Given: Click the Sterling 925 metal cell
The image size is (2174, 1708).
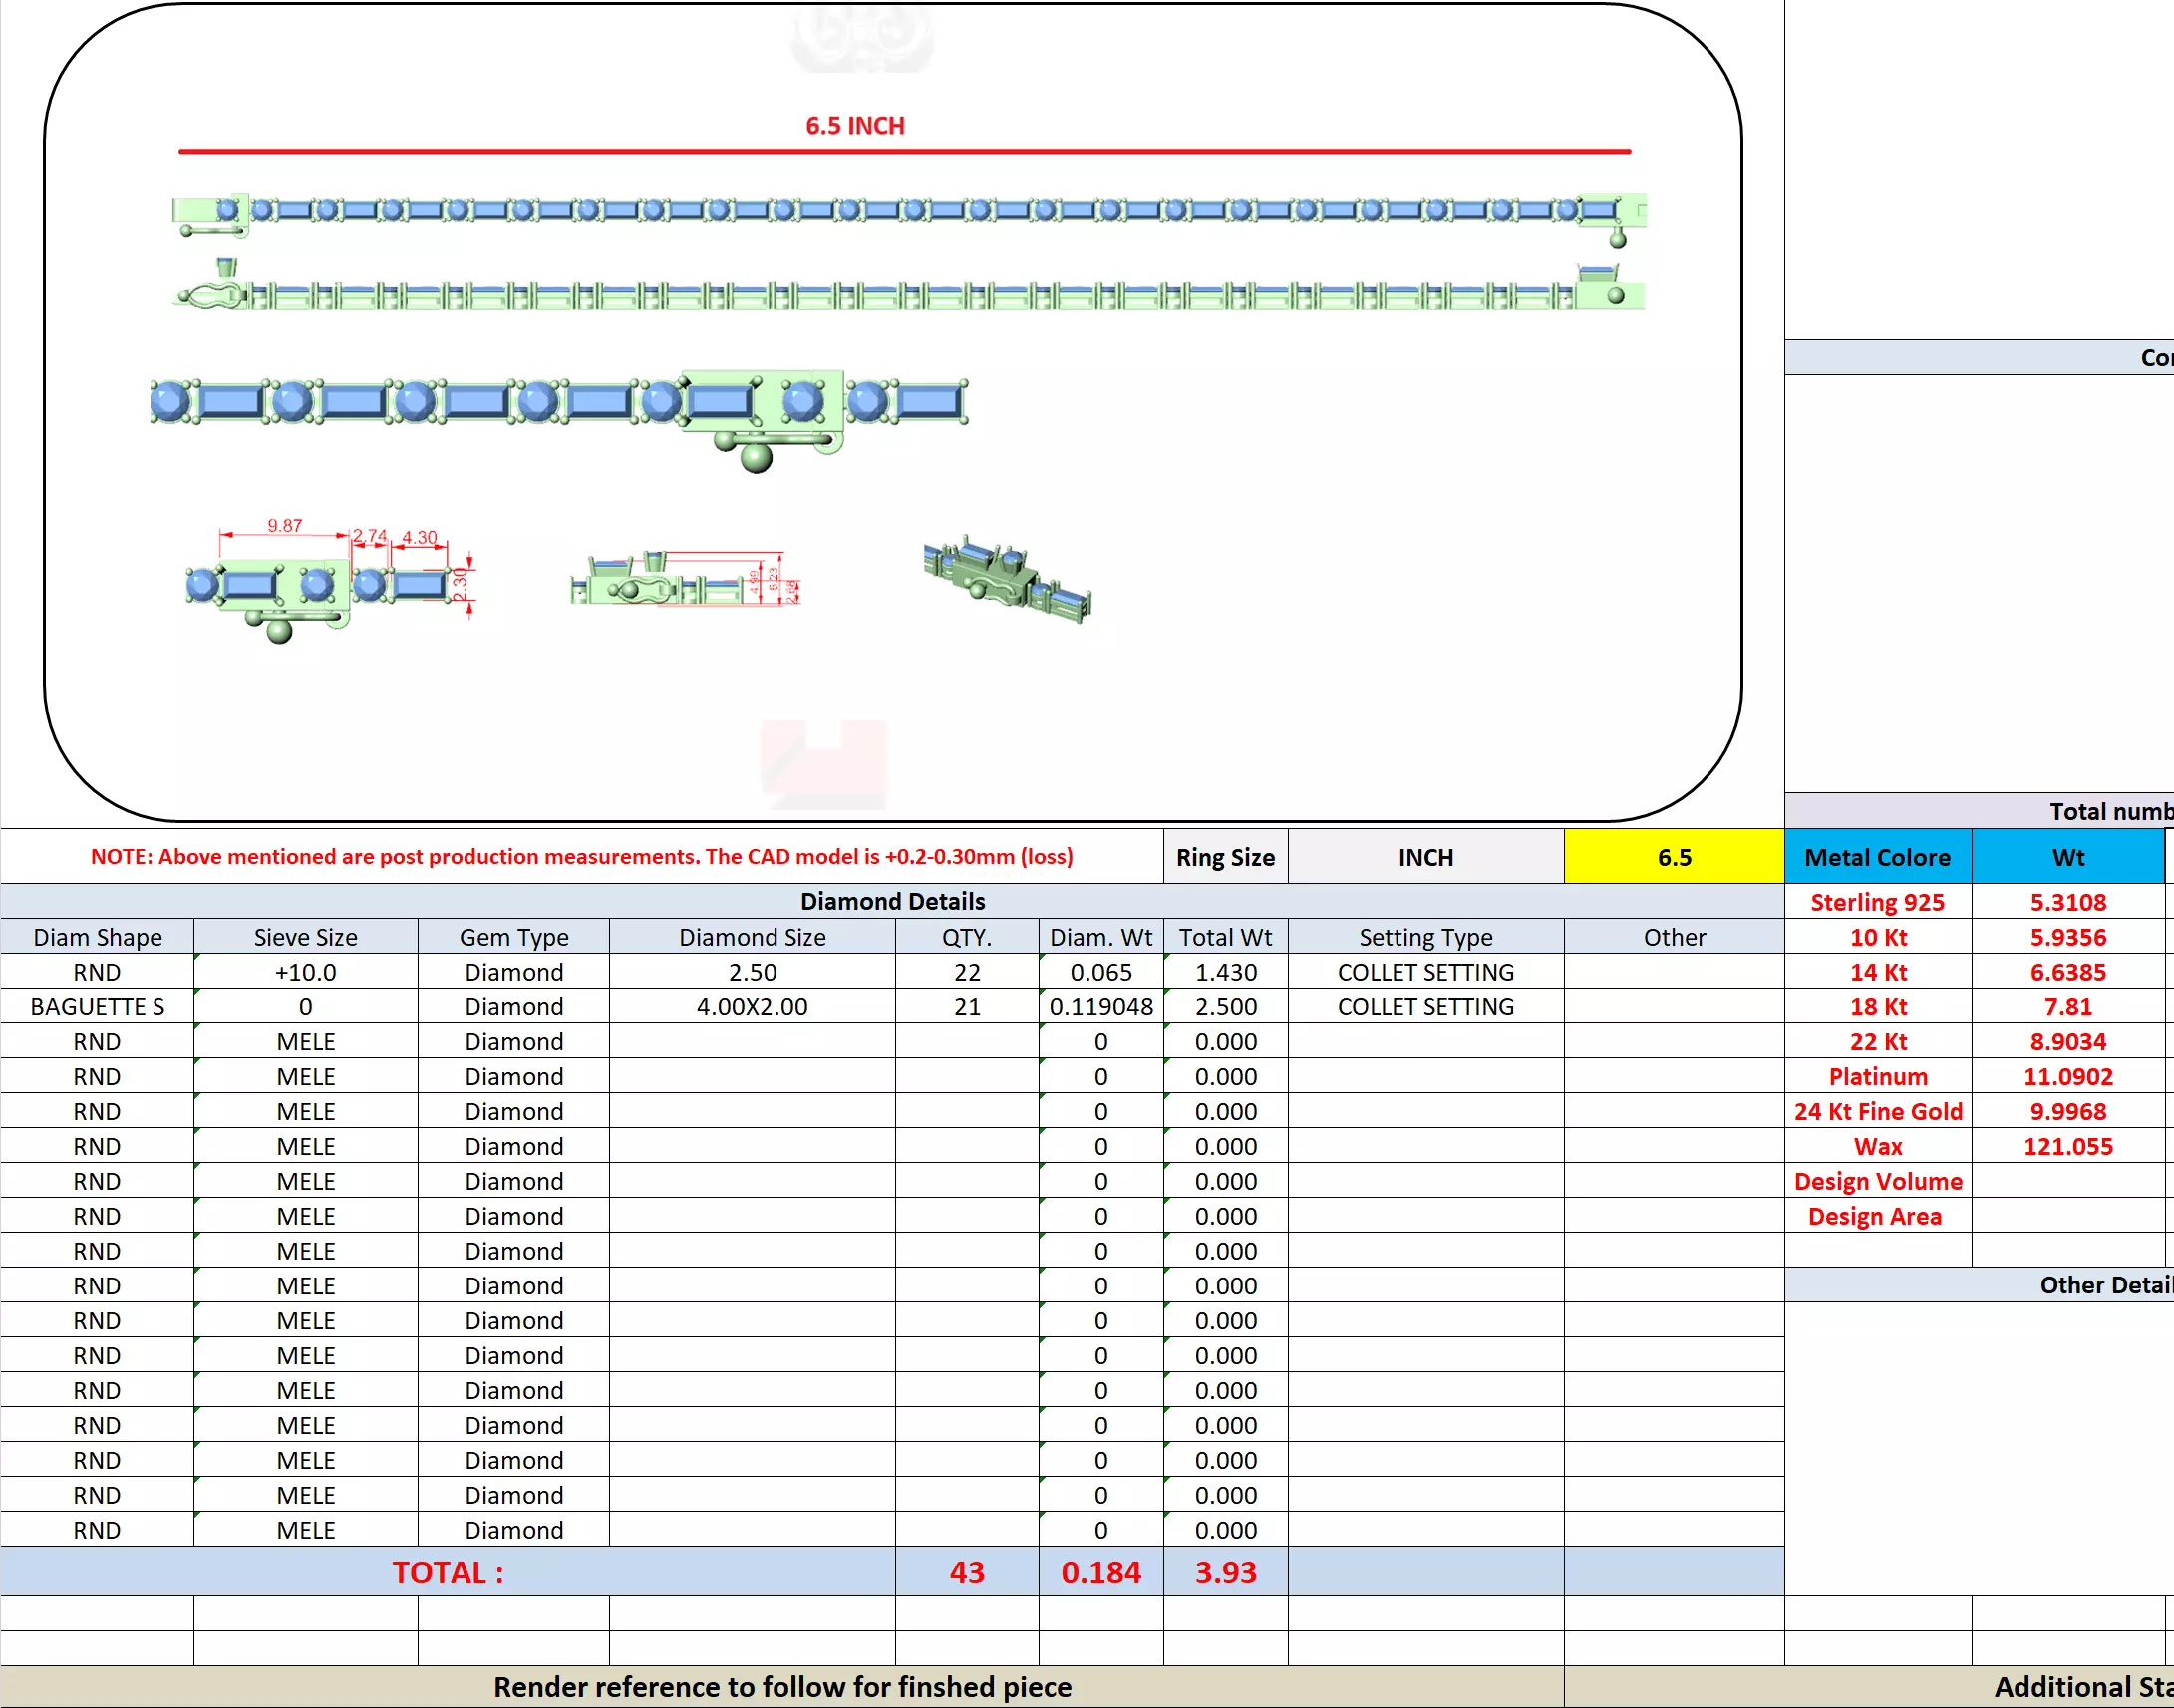Looking at the screenshot, I should 1876,902.
